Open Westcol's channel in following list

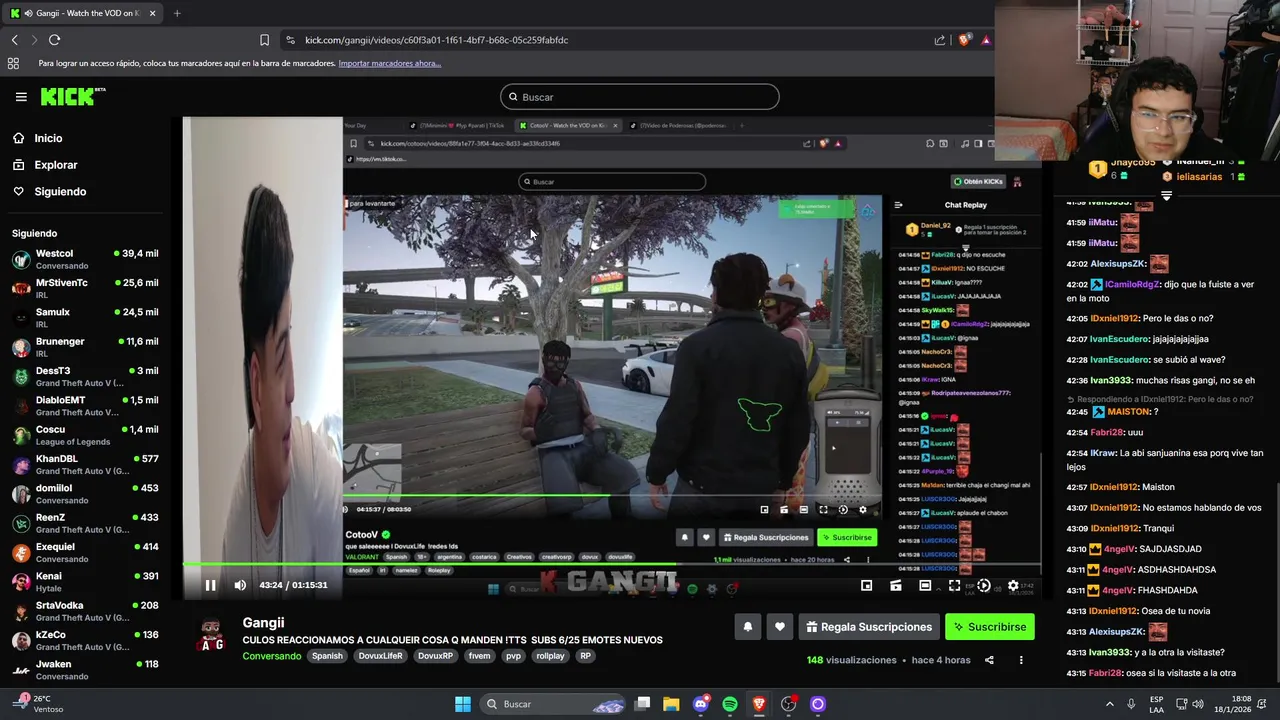(84, 259)
